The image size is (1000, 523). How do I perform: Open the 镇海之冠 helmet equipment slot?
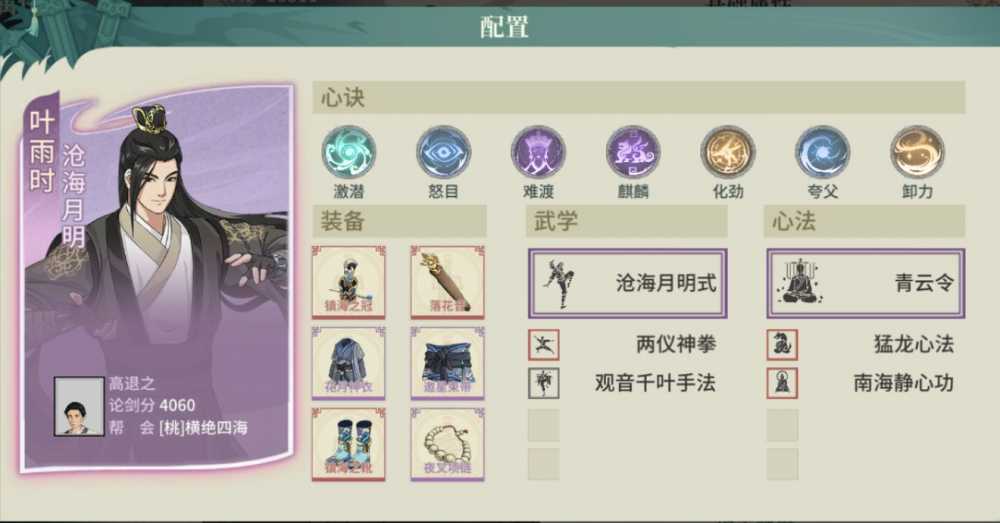pos(348,282)
